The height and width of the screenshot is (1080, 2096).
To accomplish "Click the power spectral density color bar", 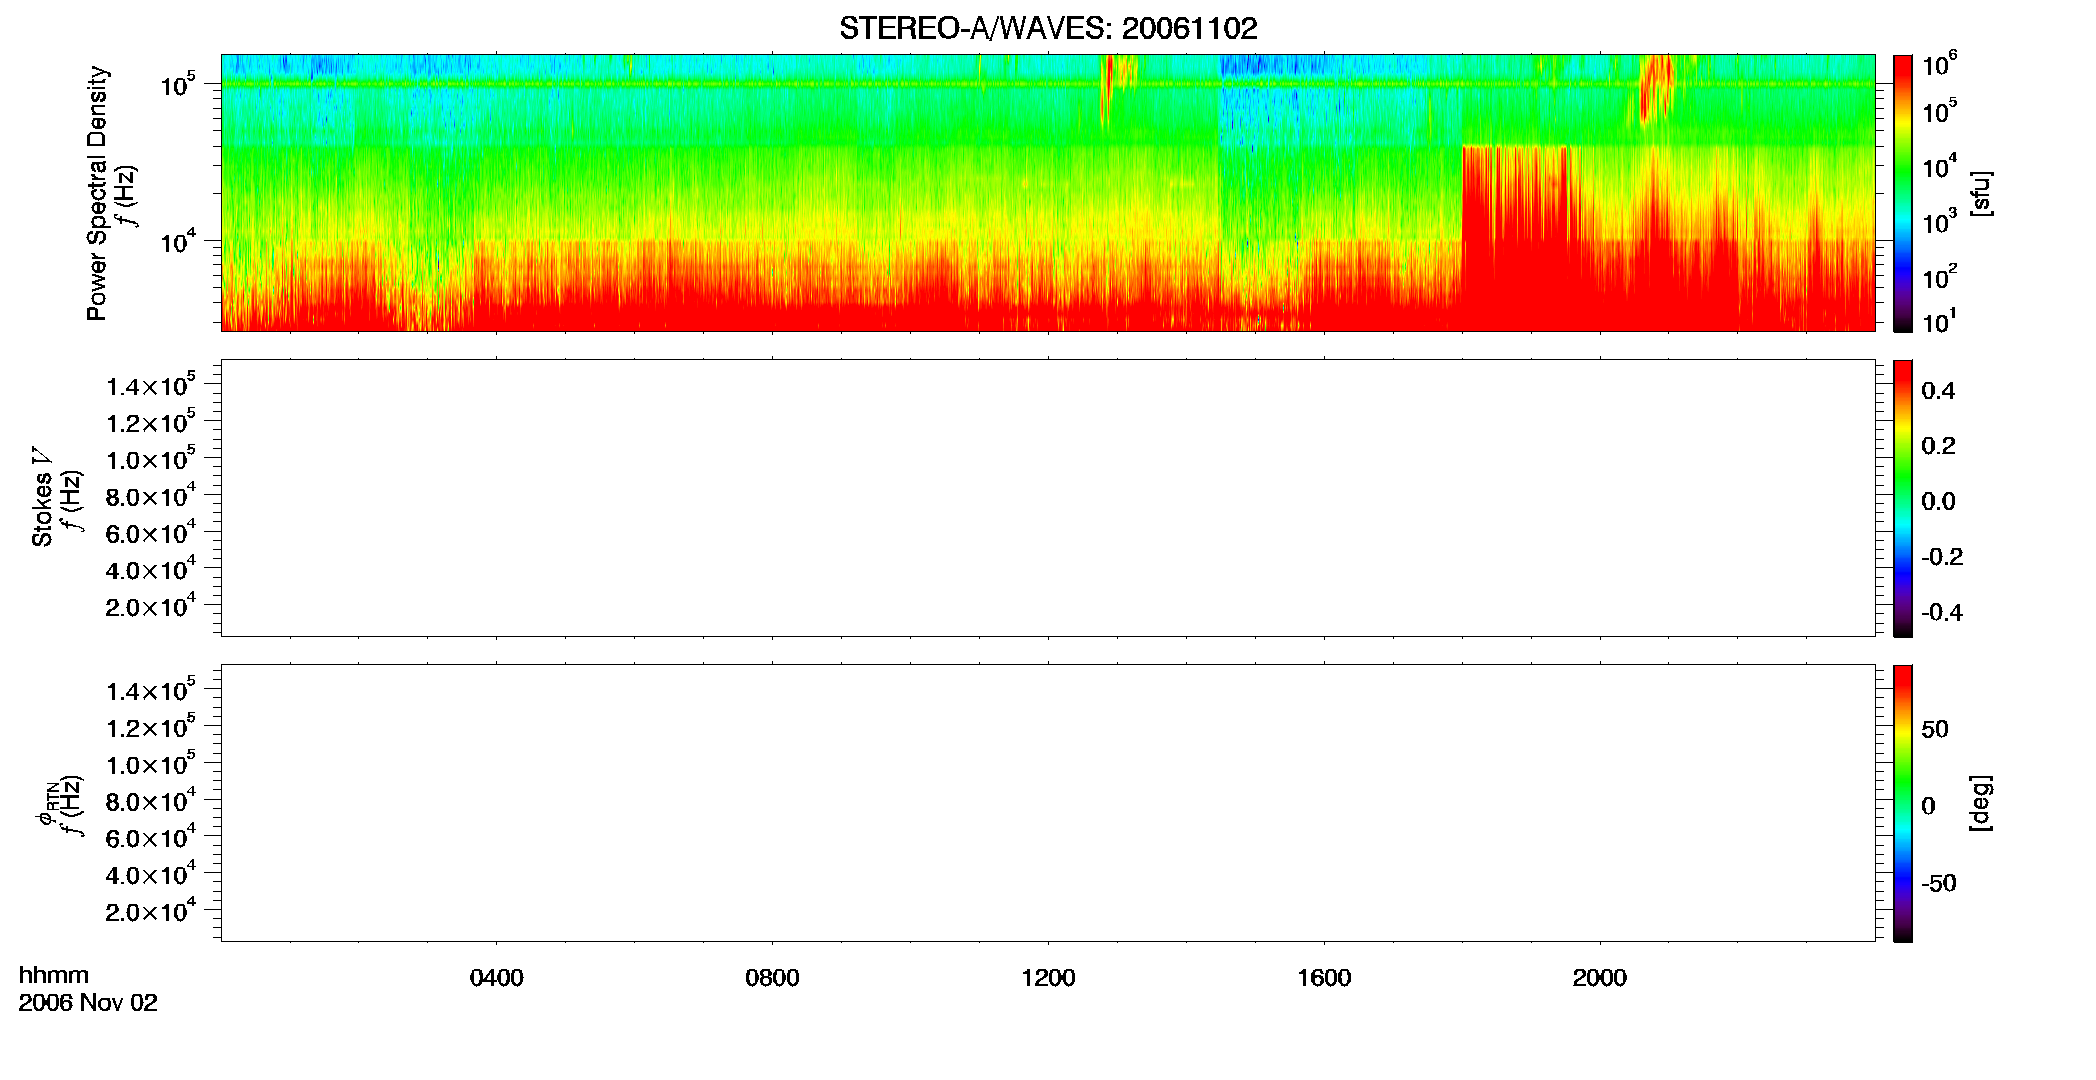I will click(1903, 193).
